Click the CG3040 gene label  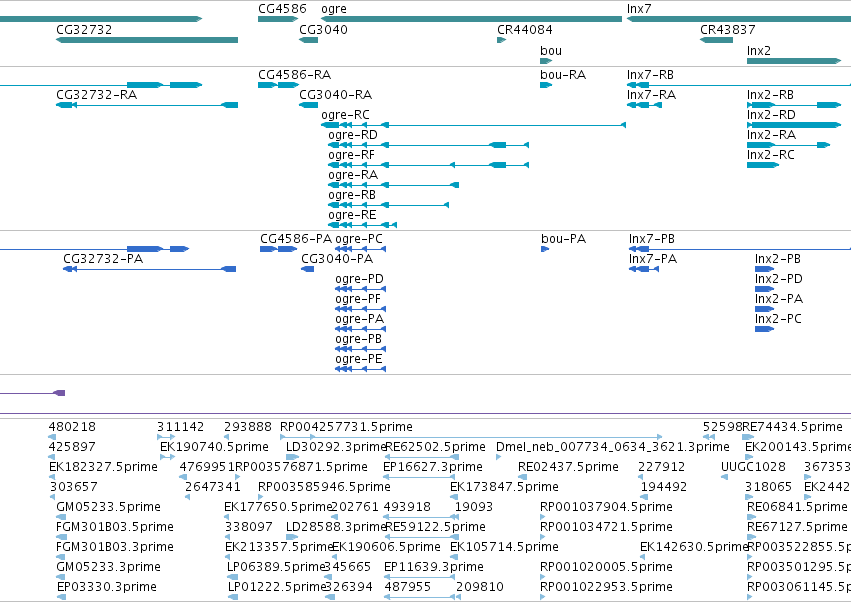click(x=323, y=29)
